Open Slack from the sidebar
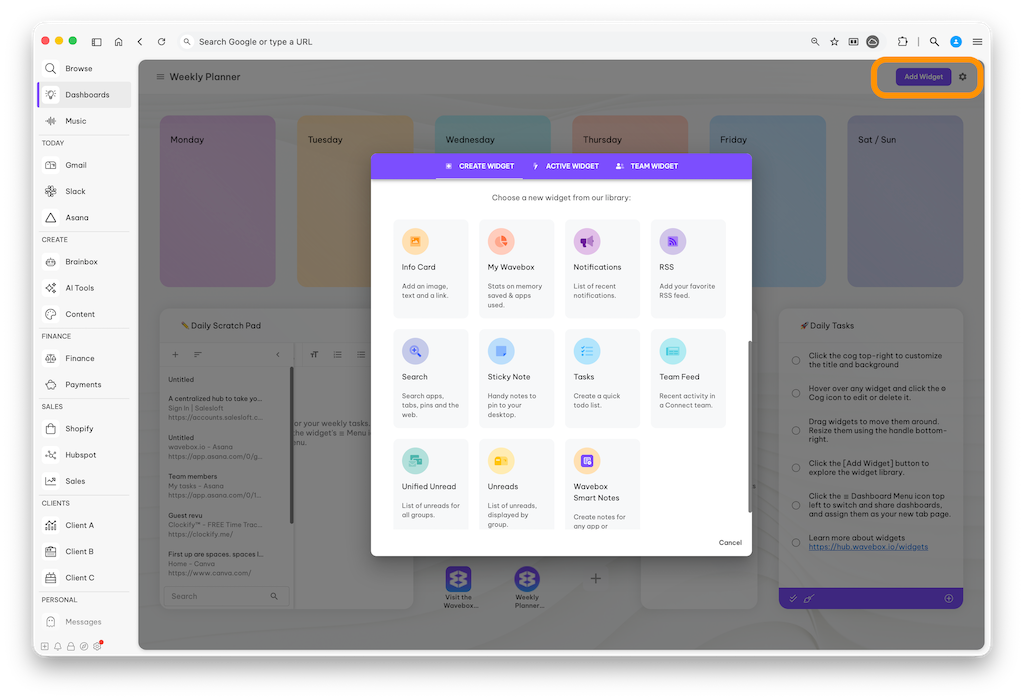 tap(75, 191)
